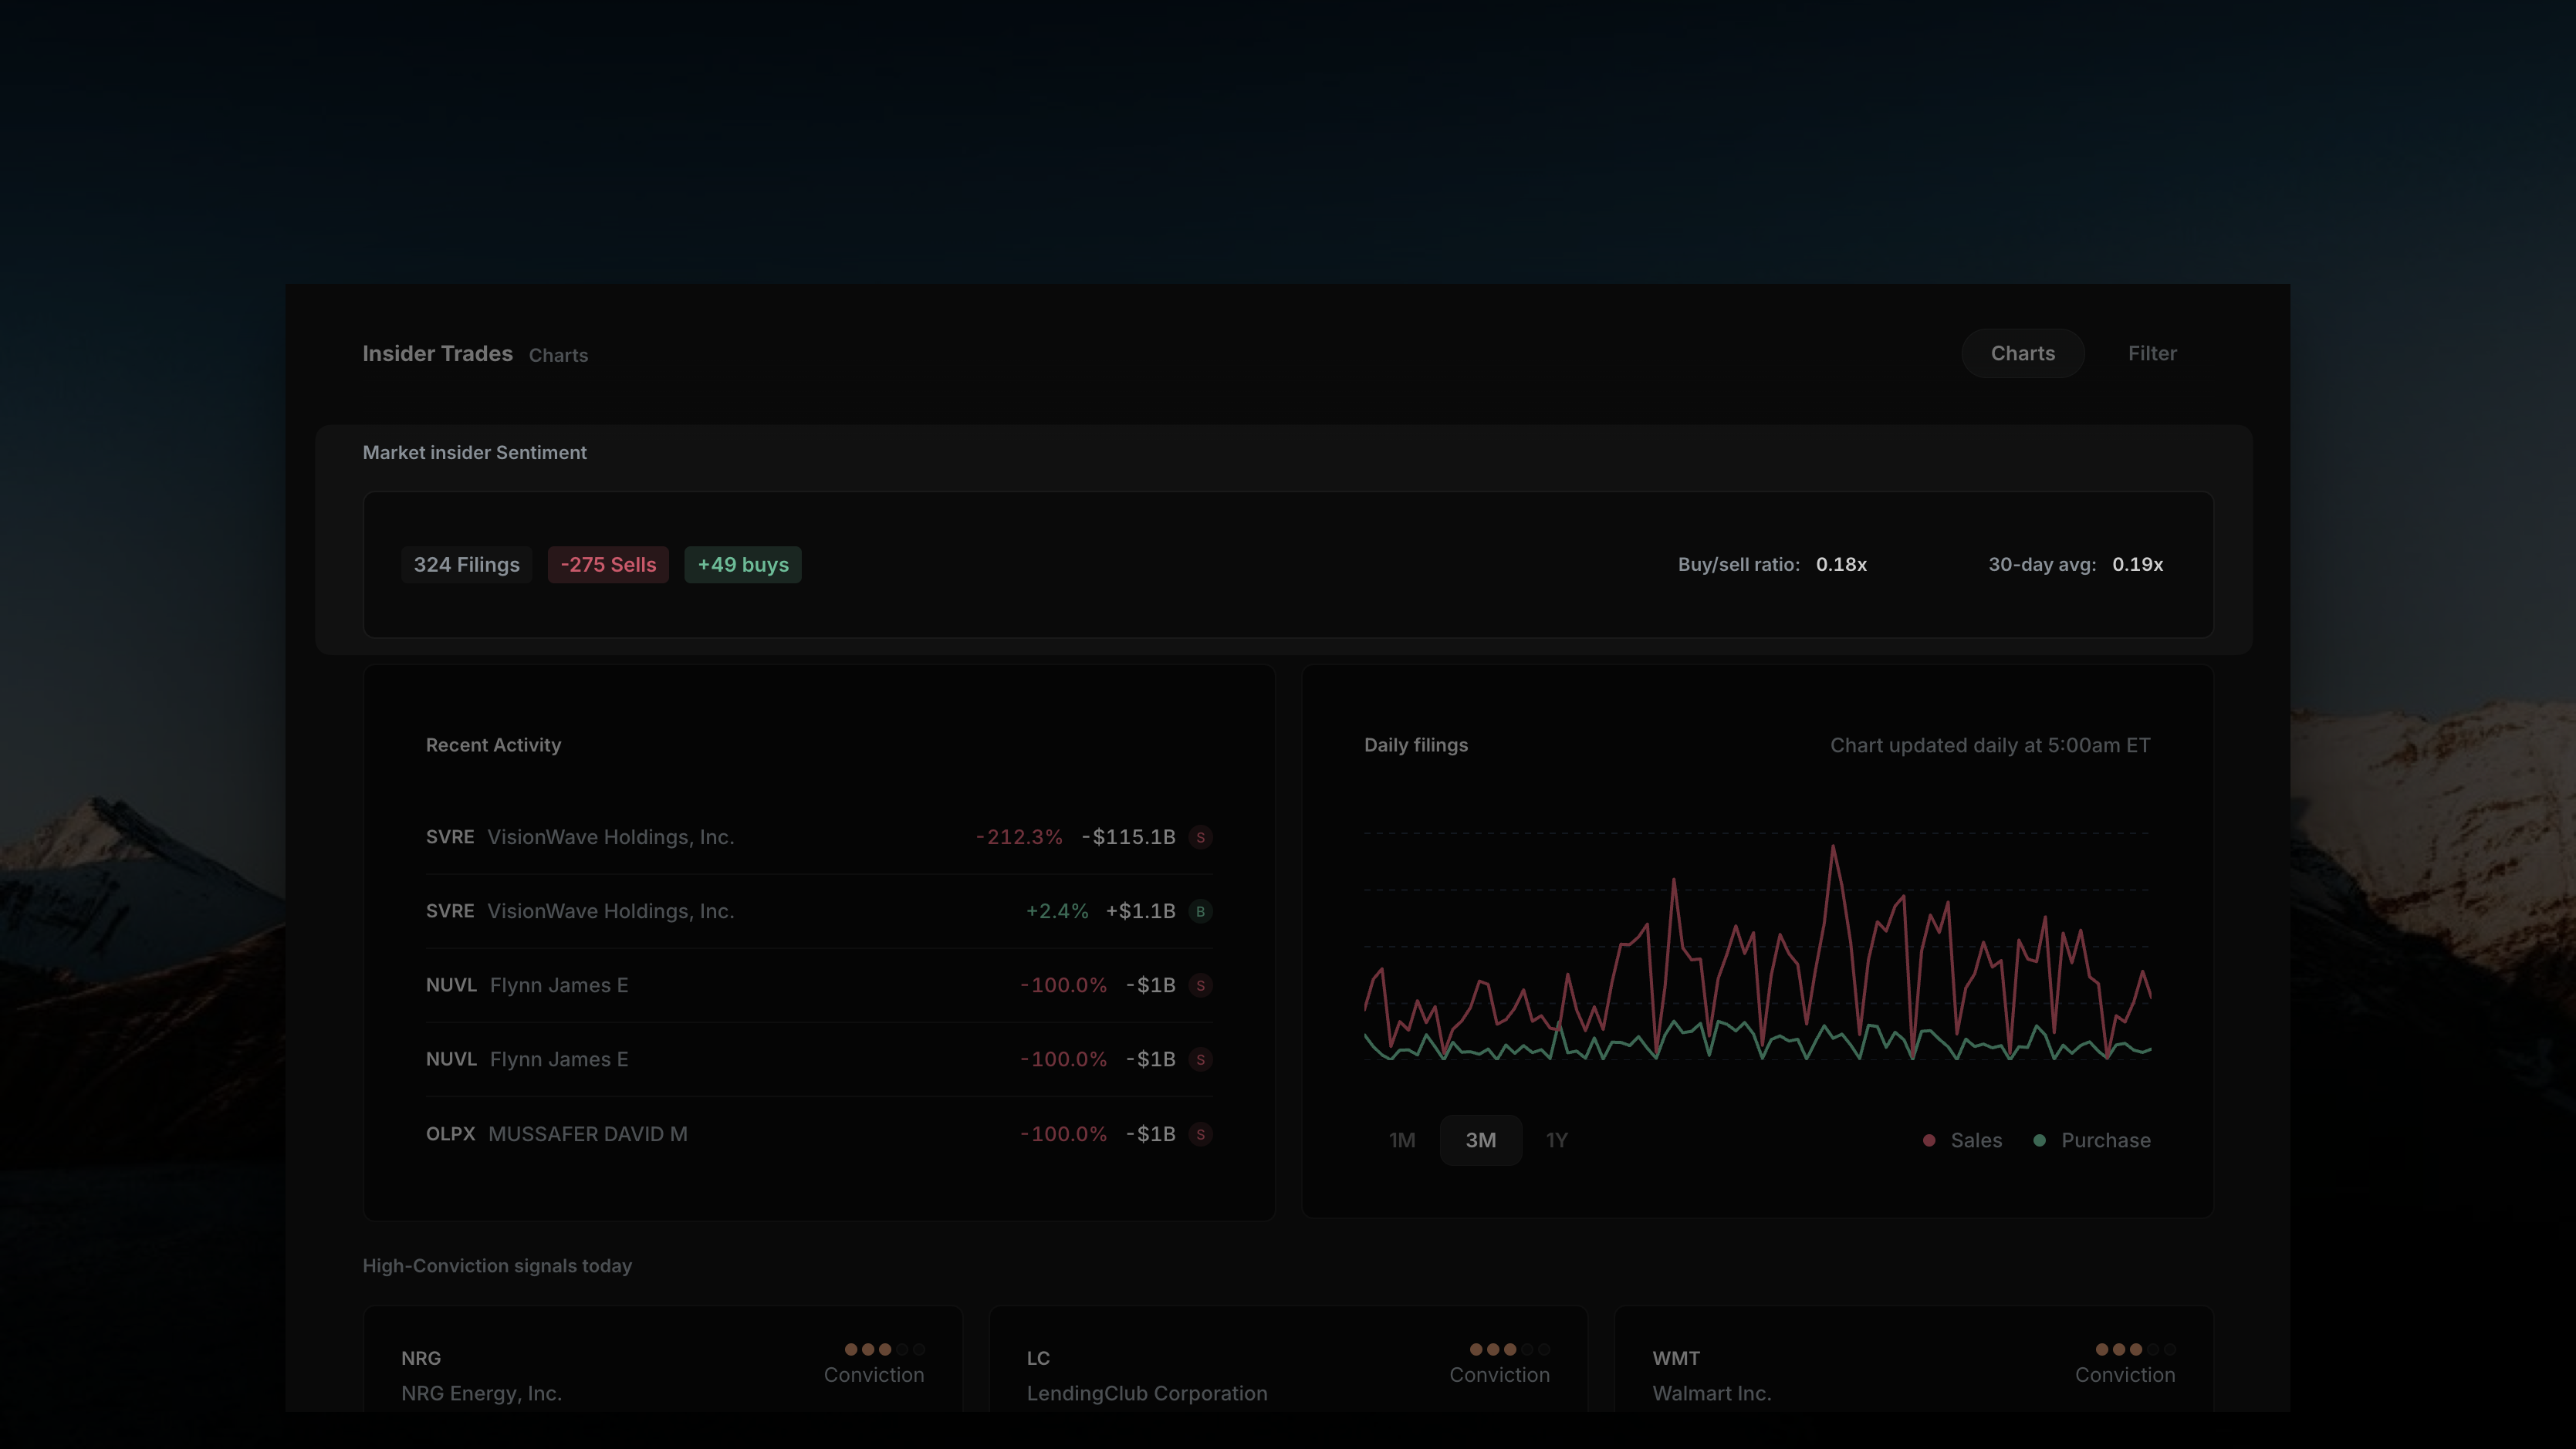Click the Daily filings line chart
The height and width of the screenshot is (1449, 2576).
pos(1757,947)
